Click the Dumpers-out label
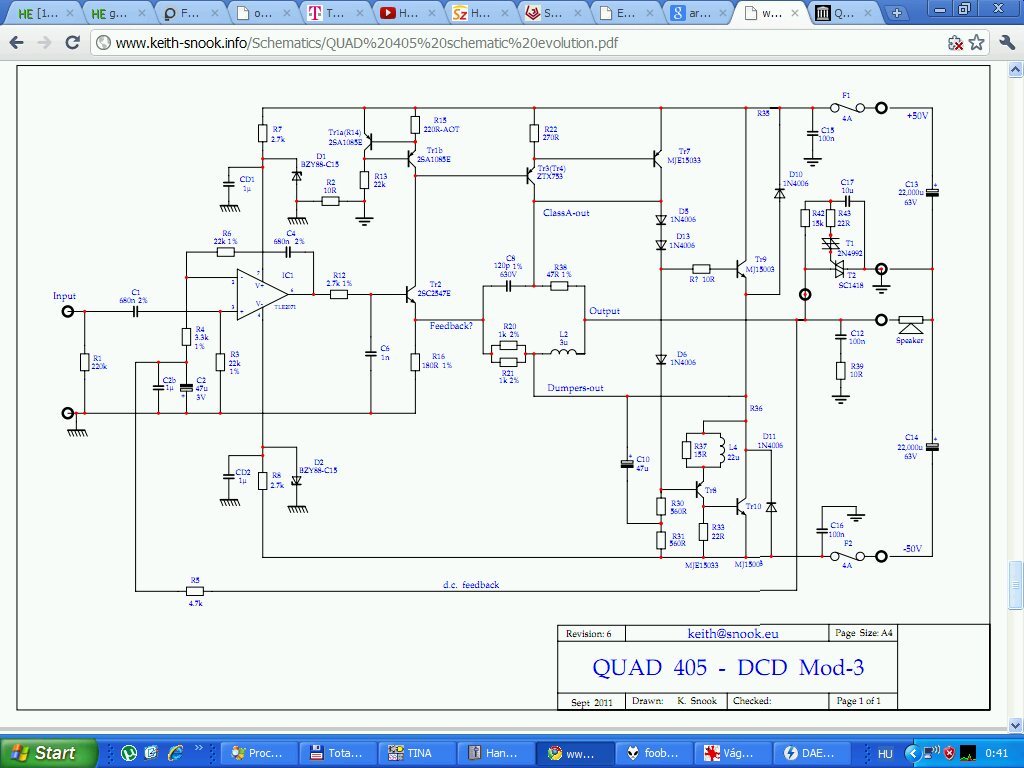The width and height of the screenshot is (1024, 768). [575, 388]
